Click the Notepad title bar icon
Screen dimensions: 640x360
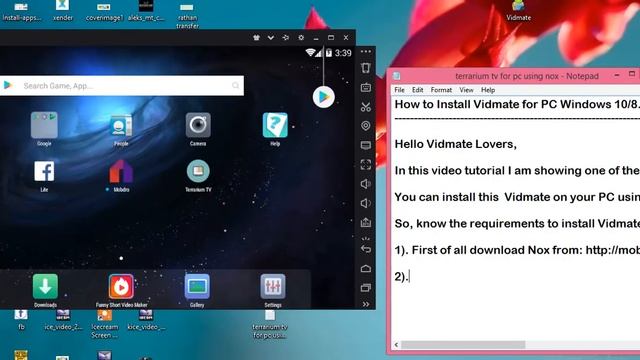(396, 76)
